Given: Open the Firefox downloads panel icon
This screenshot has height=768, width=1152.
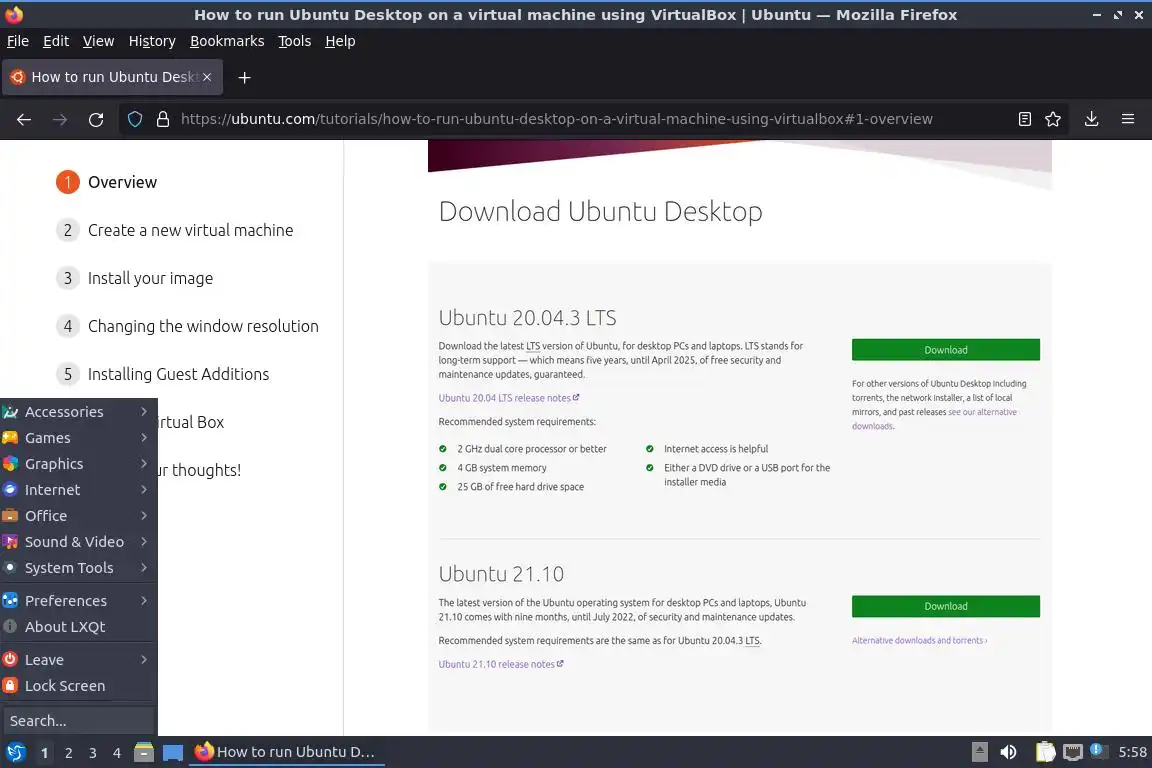Looking at the screenshot, I should tap(1092, 119).
